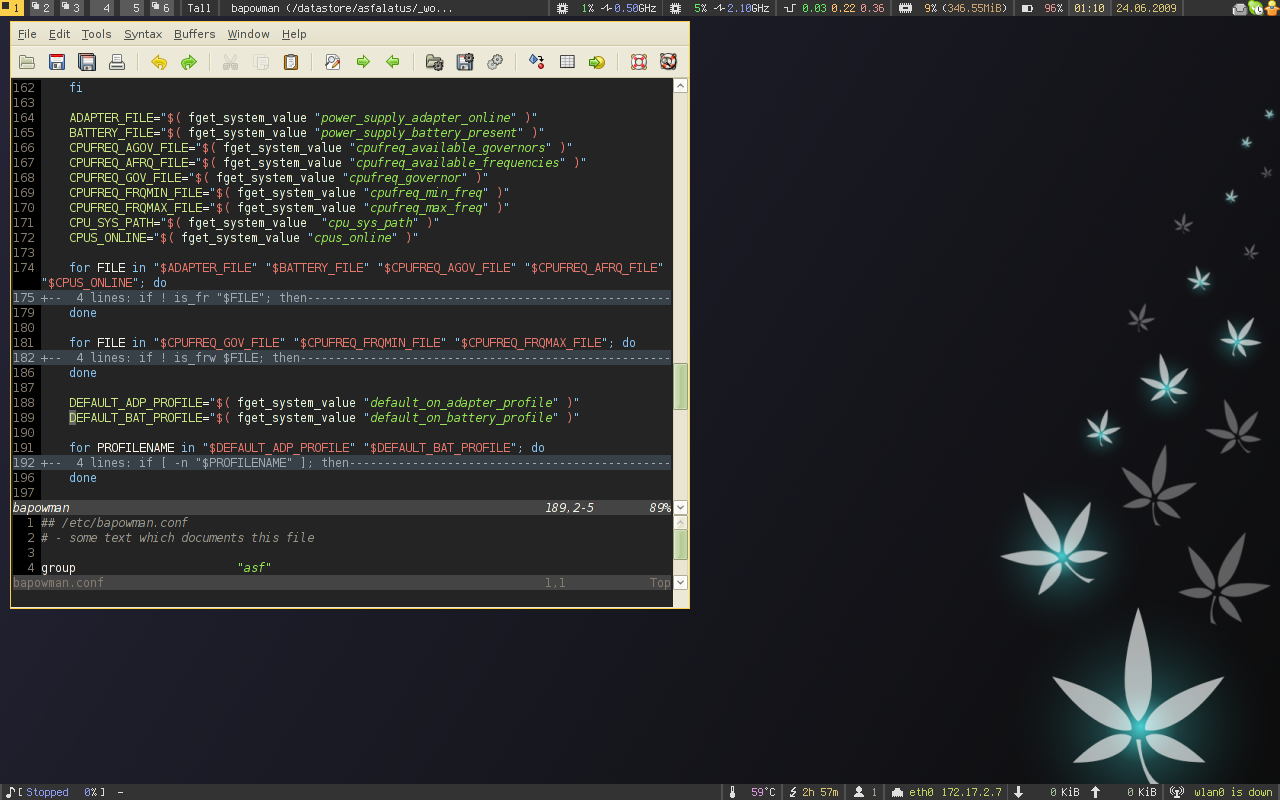Click the orange person tray icon
The height and width of the screenshot is (800, 1280).
point(1270,8)
